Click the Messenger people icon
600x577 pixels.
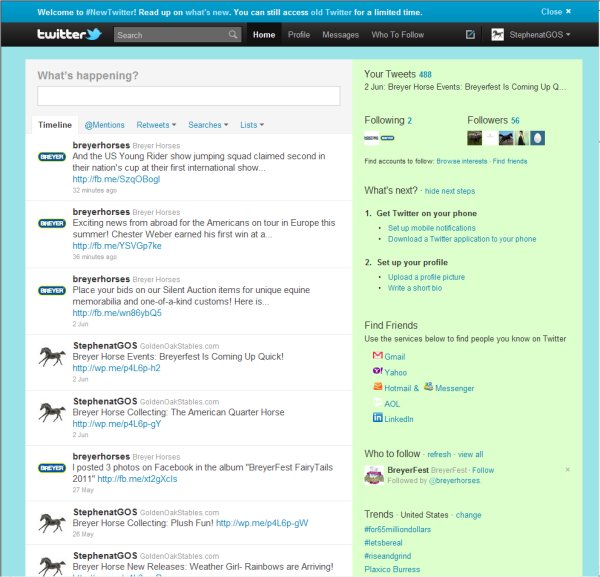(x=429, y=386)
